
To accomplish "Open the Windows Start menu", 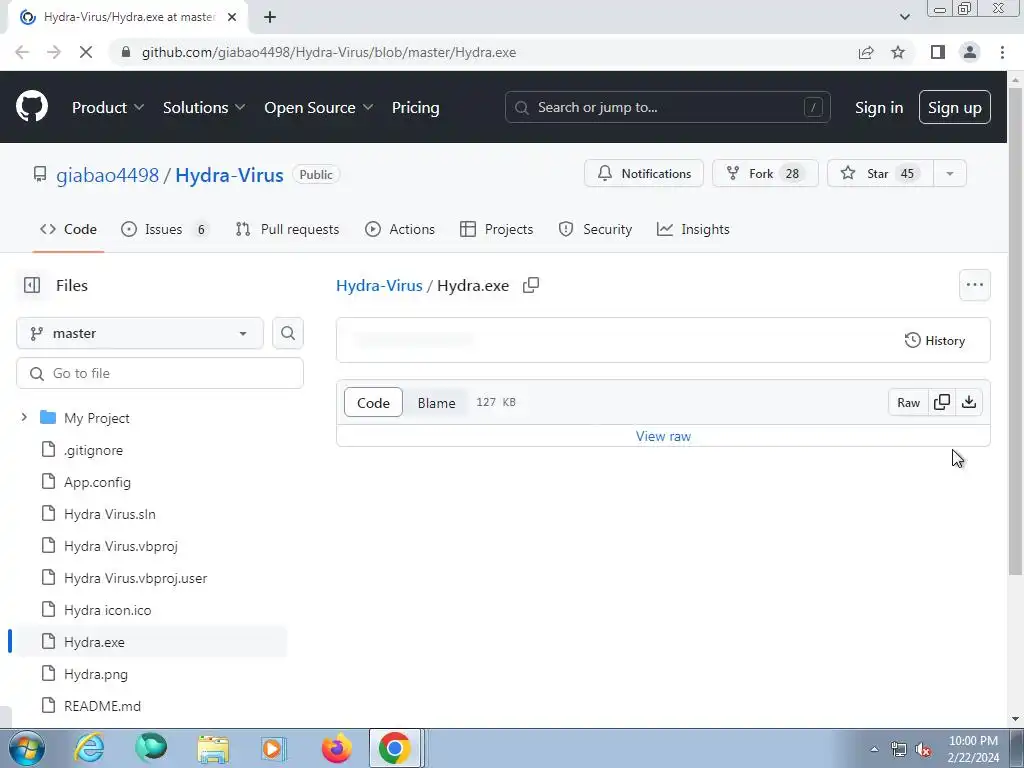I will point(27,748).
